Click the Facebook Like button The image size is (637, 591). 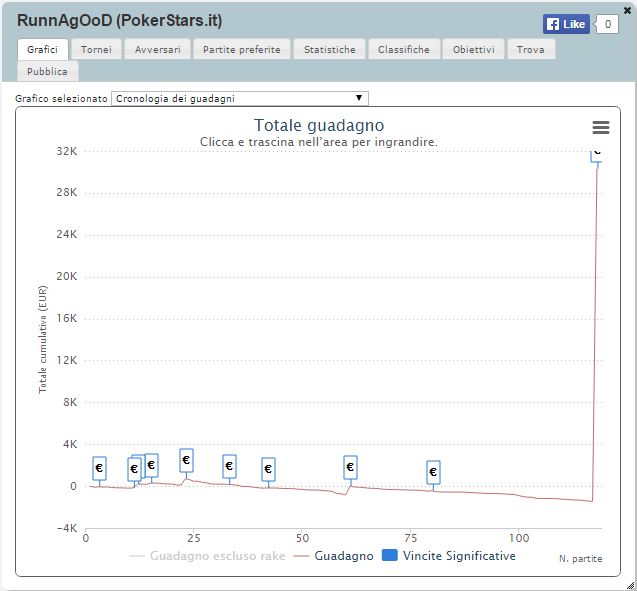[x=566, y=24]
